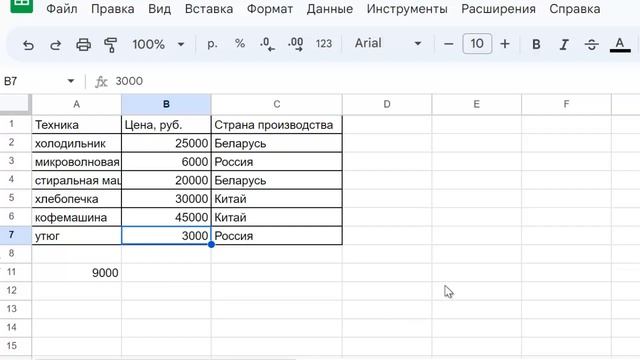Click the Google Sheets home icon
The height and width of the screenshot is (360, 640).
pyautogui.click(x=21, y=6)
